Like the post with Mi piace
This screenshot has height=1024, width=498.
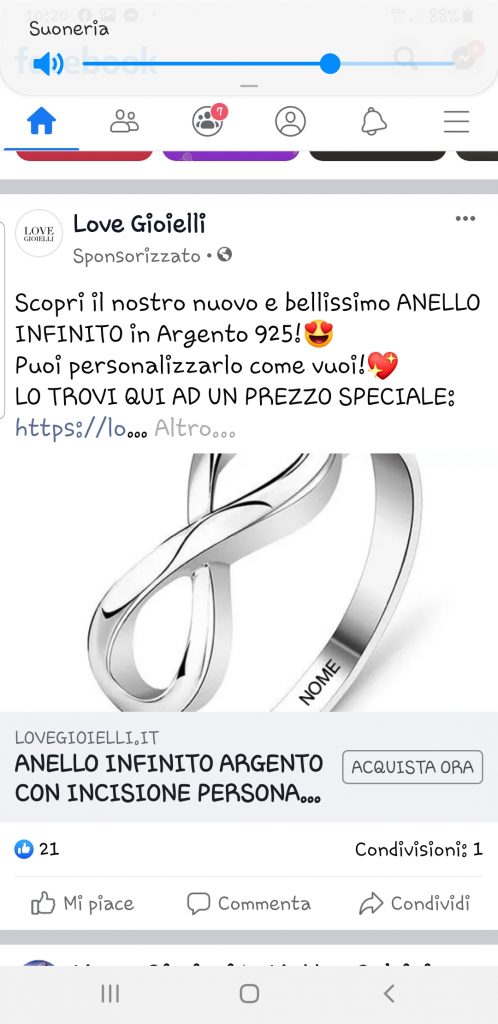tap(82, 904)
